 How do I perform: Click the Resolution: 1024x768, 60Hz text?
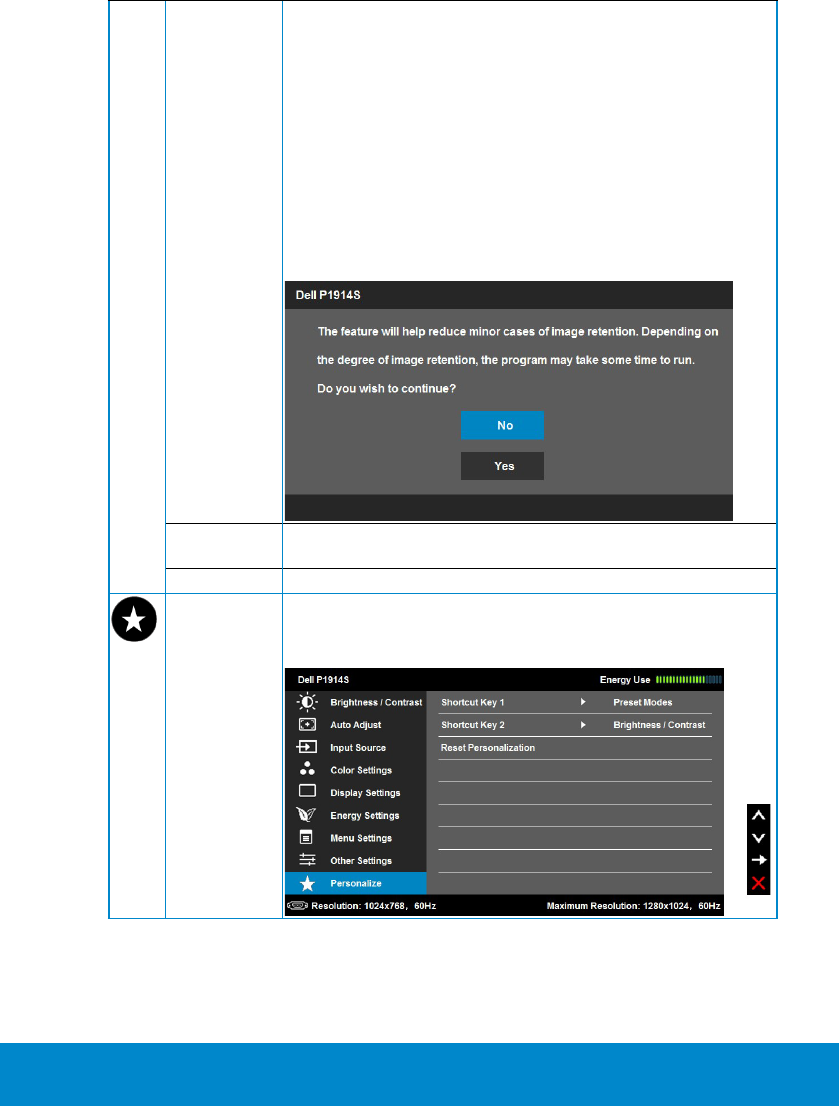374,906
